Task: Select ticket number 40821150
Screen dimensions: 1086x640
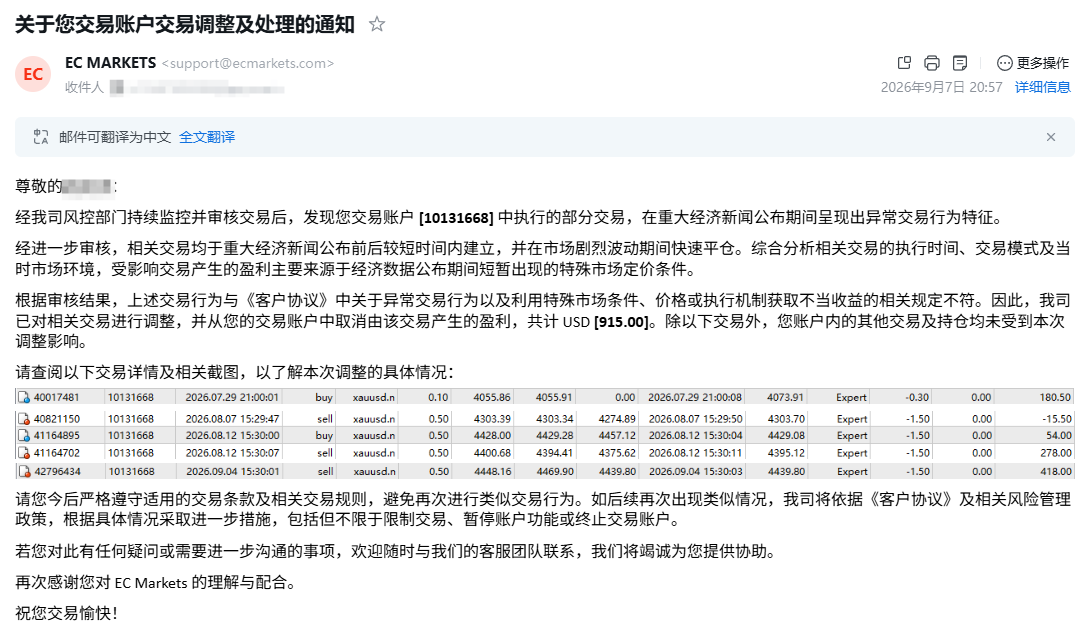Action: [57, 419]
